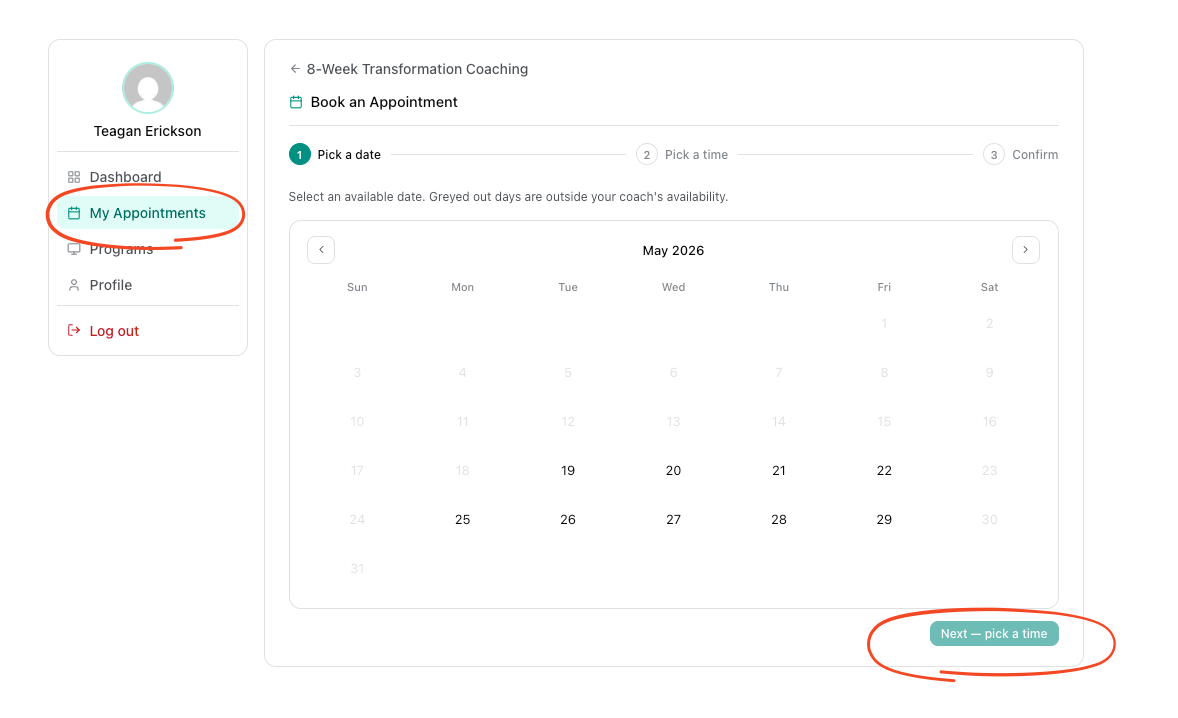
Task: Choose May 25 as appointment date
Action: [x=463, y=520]
